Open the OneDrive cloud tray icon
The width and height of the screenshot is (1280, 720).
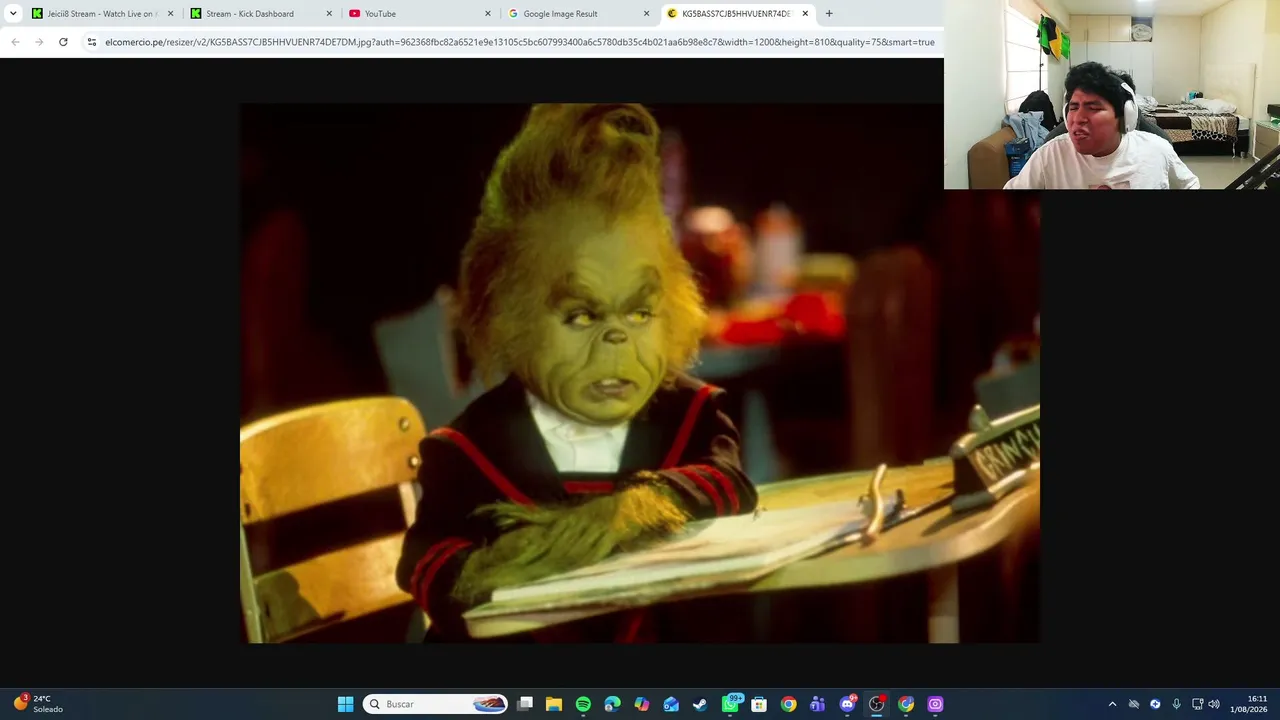[1134, 704]
